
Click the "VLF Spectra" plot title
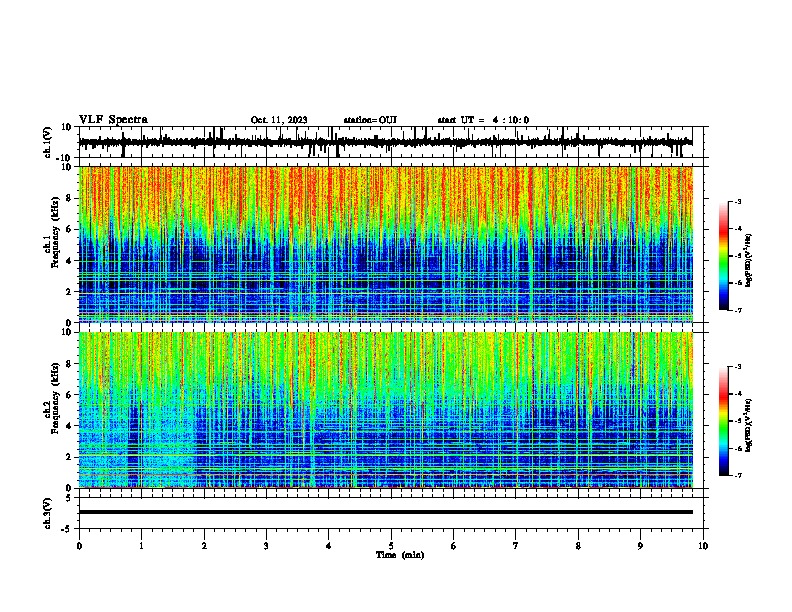[x=113, y=120]
